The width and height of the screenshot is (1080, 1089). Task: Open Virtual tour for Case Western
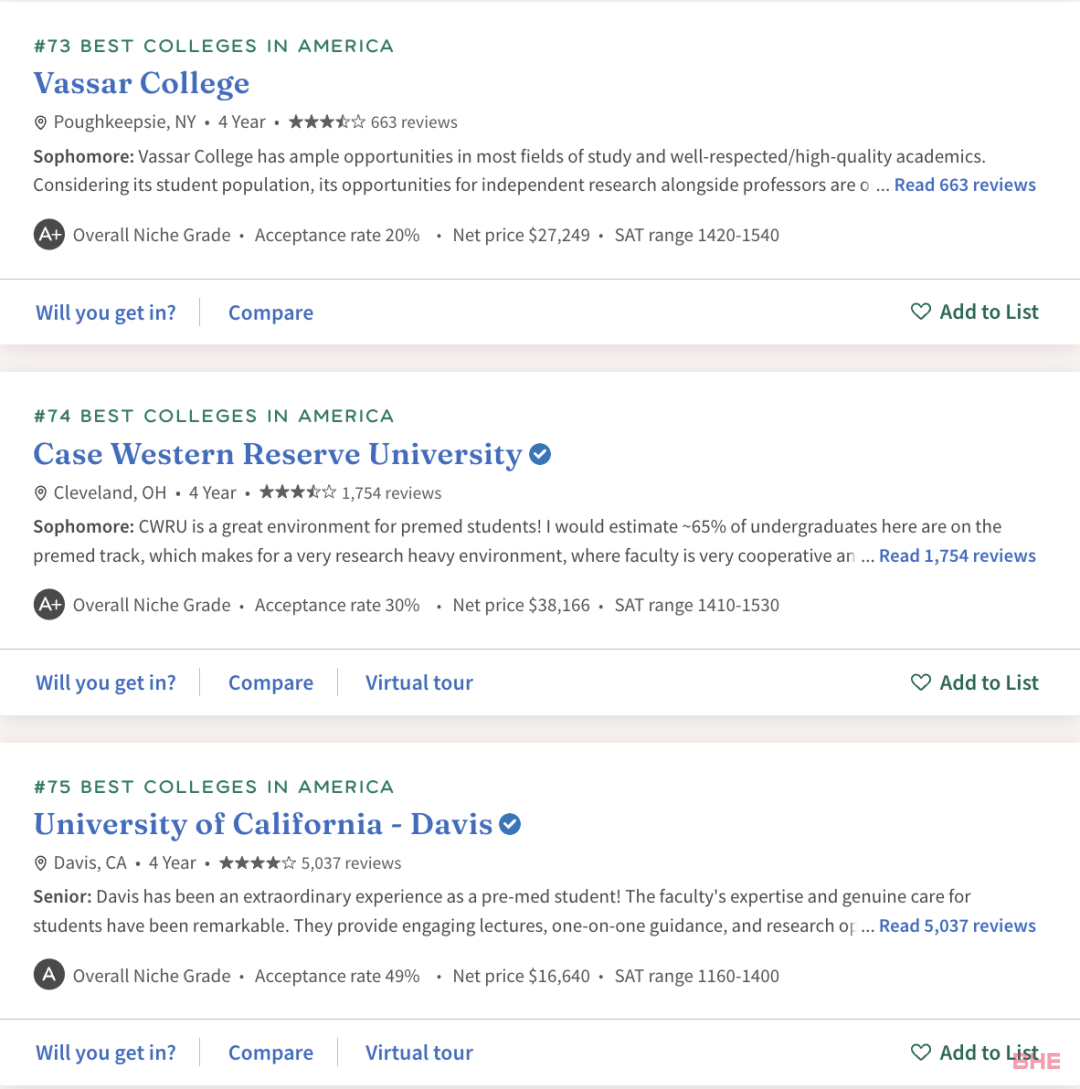tap(419, 683)
